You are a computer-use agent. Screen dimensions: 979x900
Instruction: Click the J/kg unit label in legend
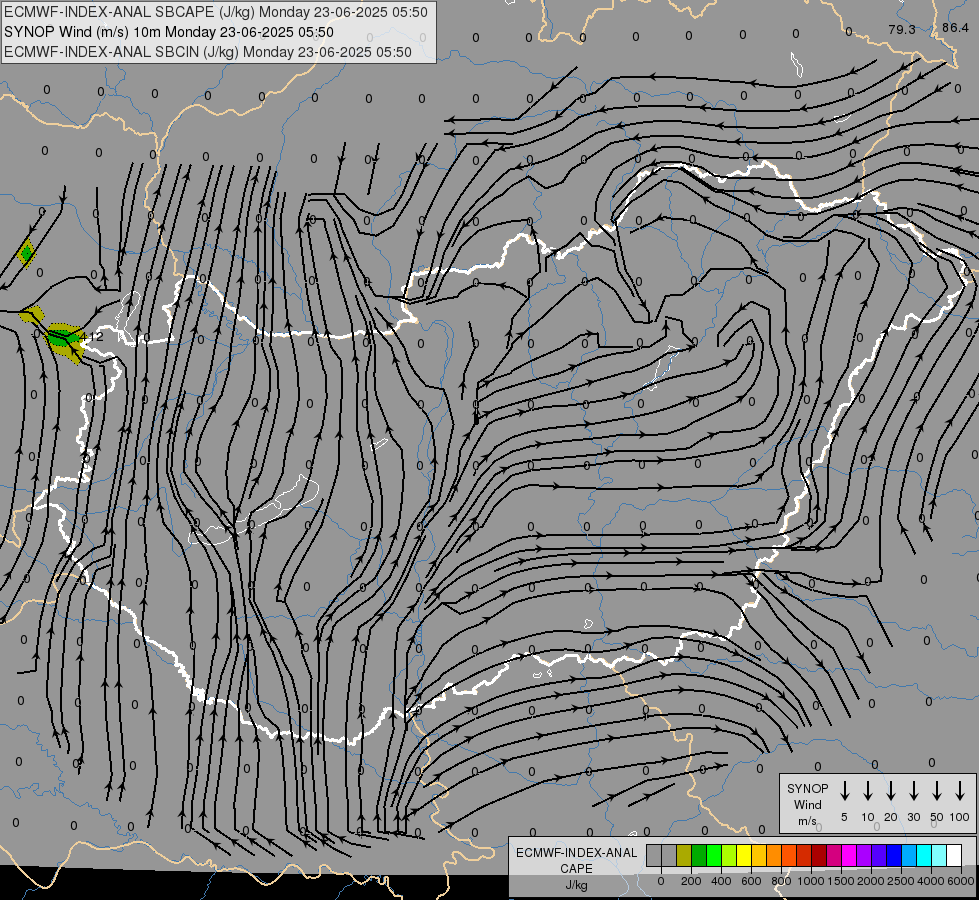(576, 885)
